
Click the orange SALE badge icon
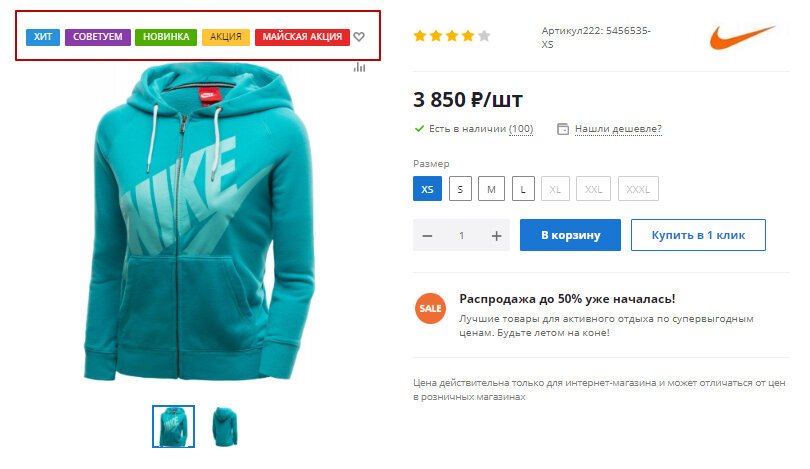click(x=430, y=308)
